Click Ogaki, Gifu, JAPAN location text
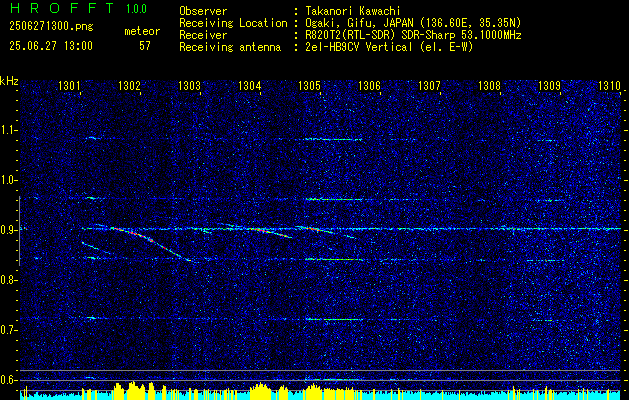Screen dimensions: 629x400 pyautogui.click(x=413, y=23)
